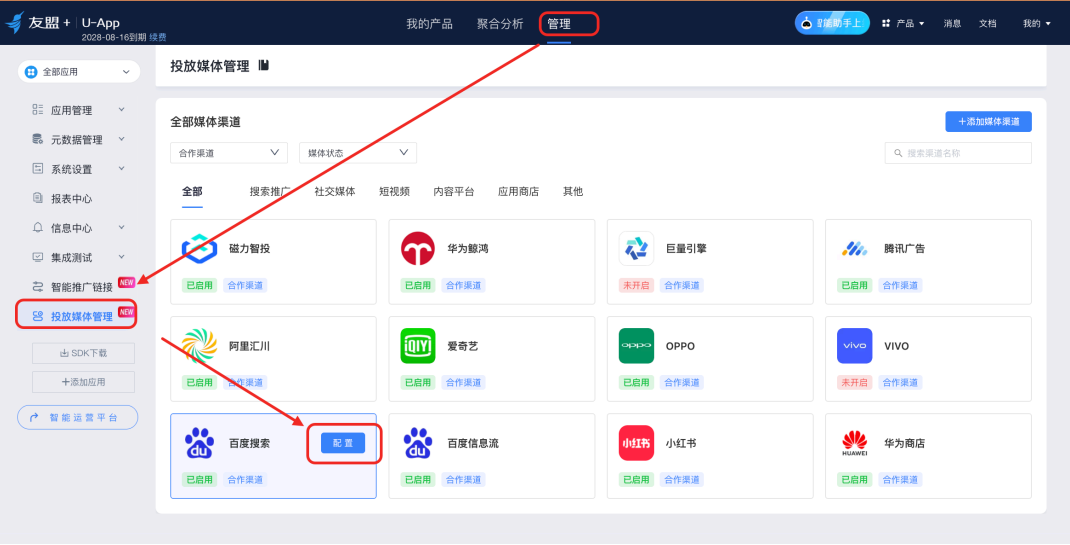Click the 系统设置 sidebar icon
The height and width of the screenshot is (545, 1070).
(38, 168)
